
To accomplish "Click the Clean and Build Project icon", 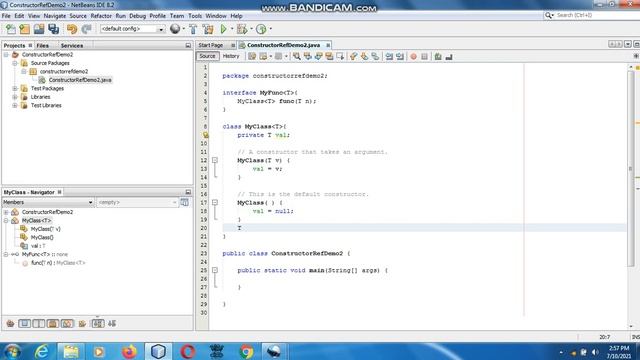I will [208, 29].
